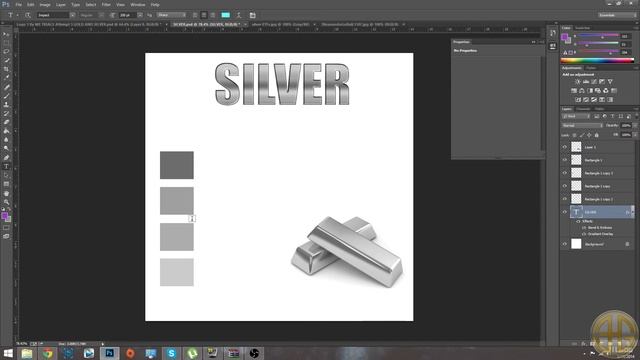This screenshot has width=640, height=360.
Task: Add a Black & White adjustment
Action: point(590,91)
